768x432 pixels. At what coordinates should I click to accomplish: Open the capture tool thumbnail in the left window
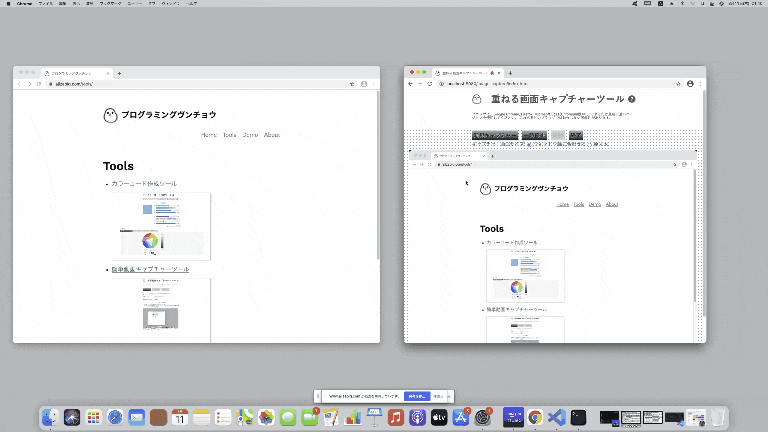pyautogui.click(x=162, y=311)
